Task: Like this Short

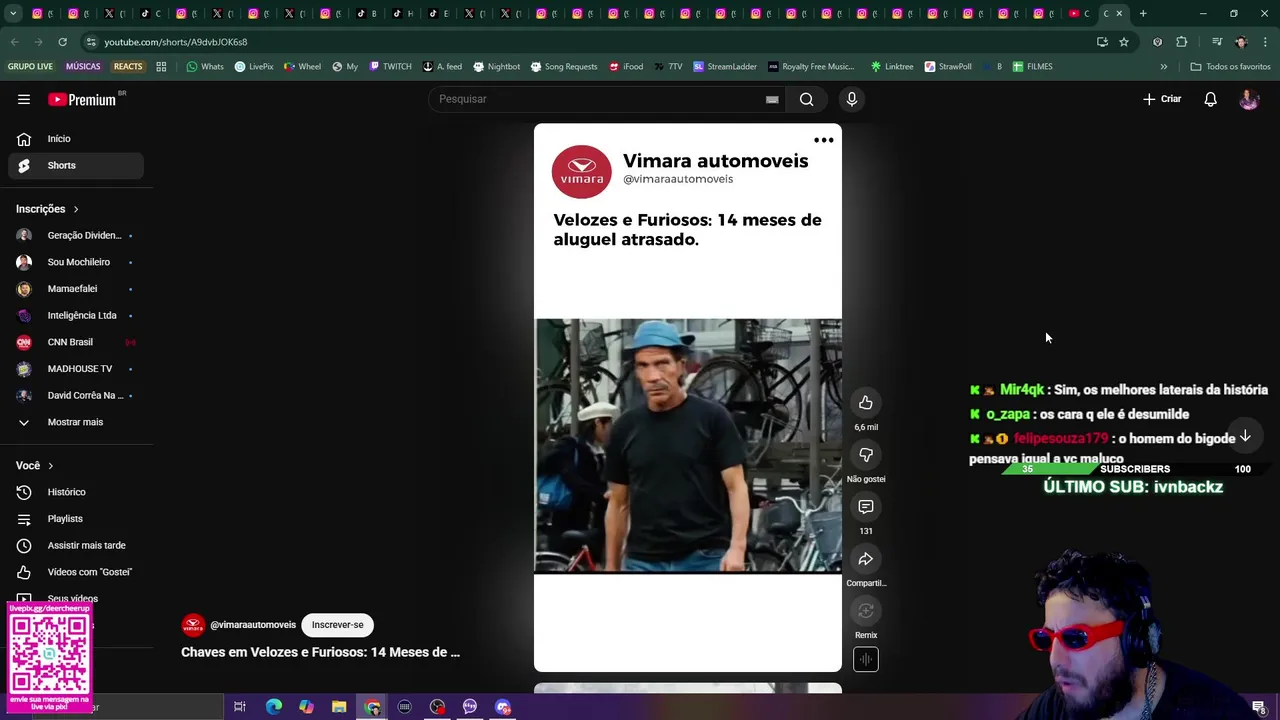Action: click(x=866, y=403)
